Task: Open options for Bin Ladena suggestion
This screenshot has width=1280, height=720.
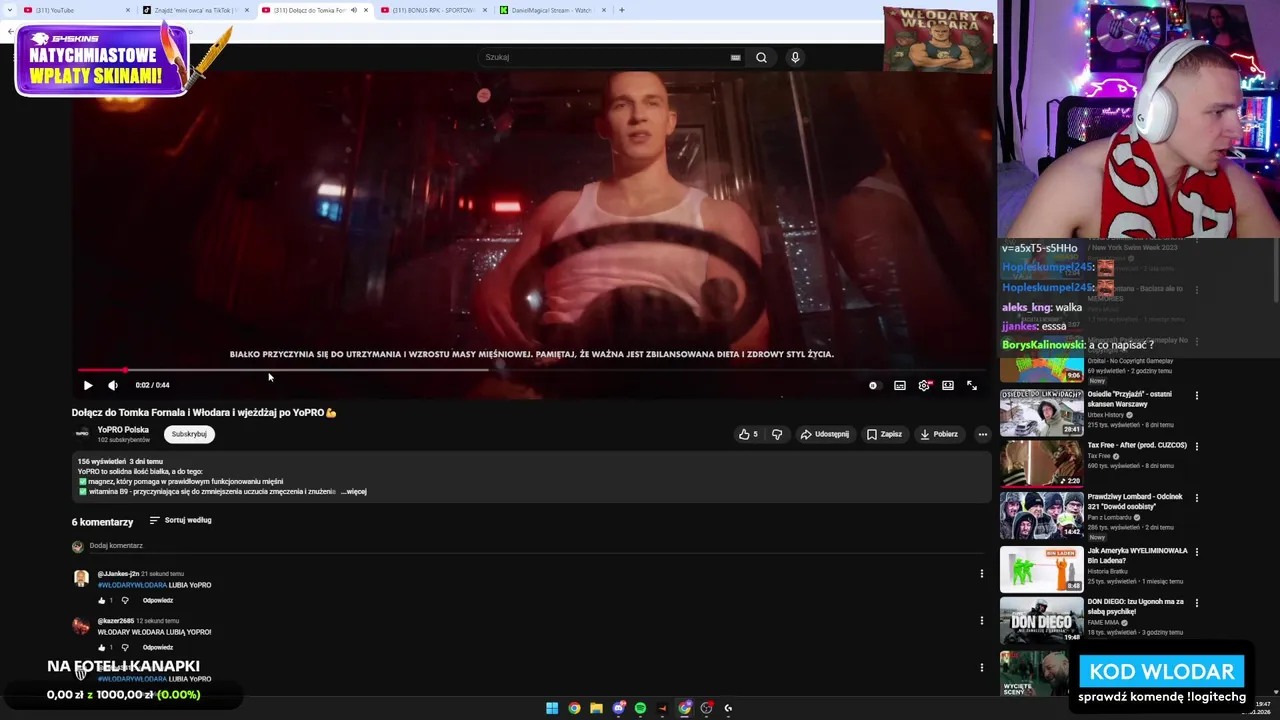Action: (1196, 551)
